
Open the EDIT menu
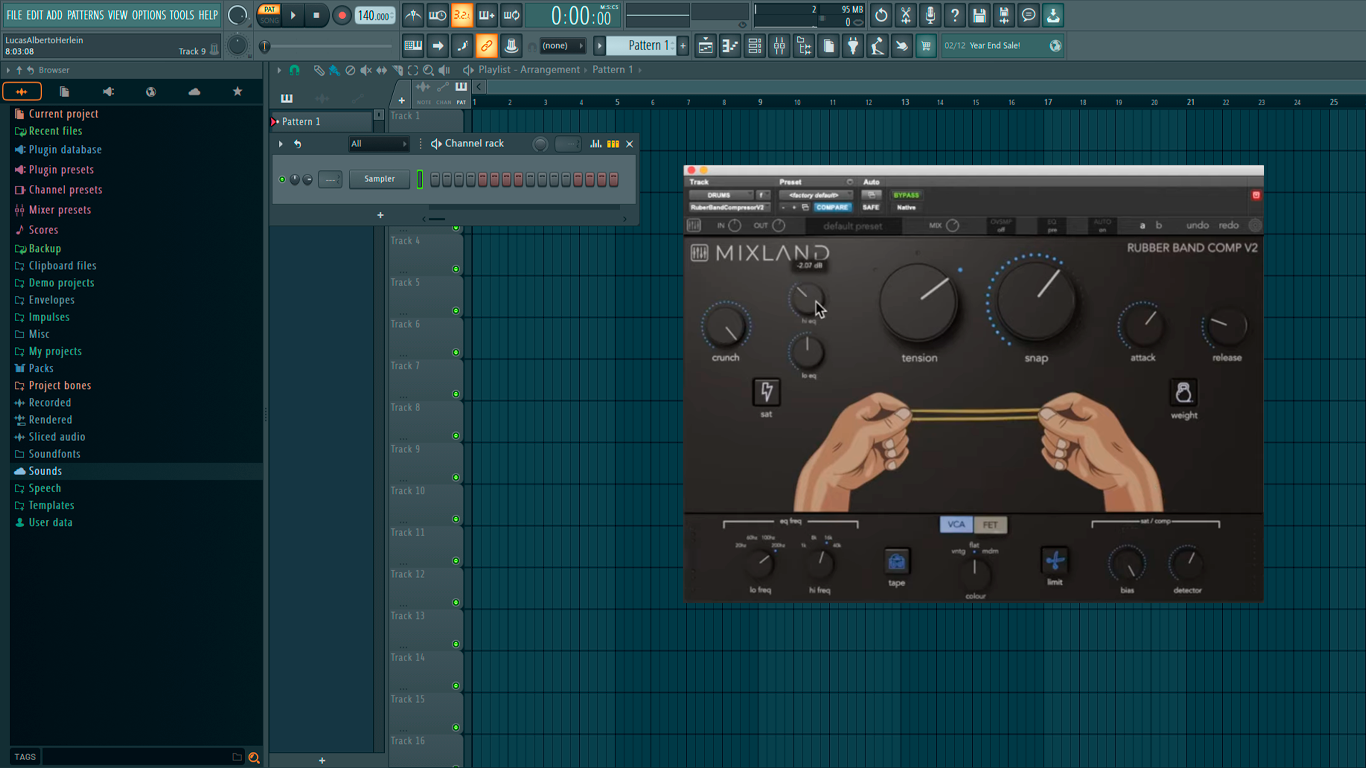point(34,15)
